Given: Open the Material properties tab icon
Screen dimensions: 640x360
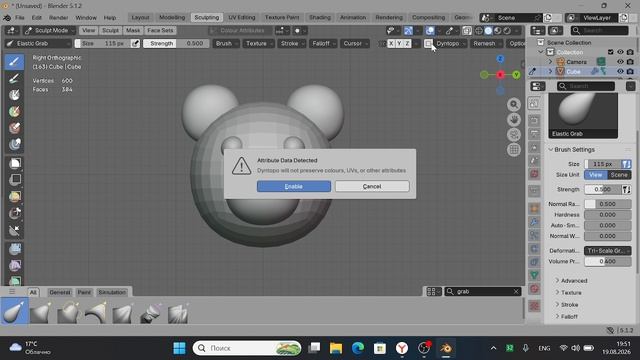Looking at the screenshot, I should [534, 289].
